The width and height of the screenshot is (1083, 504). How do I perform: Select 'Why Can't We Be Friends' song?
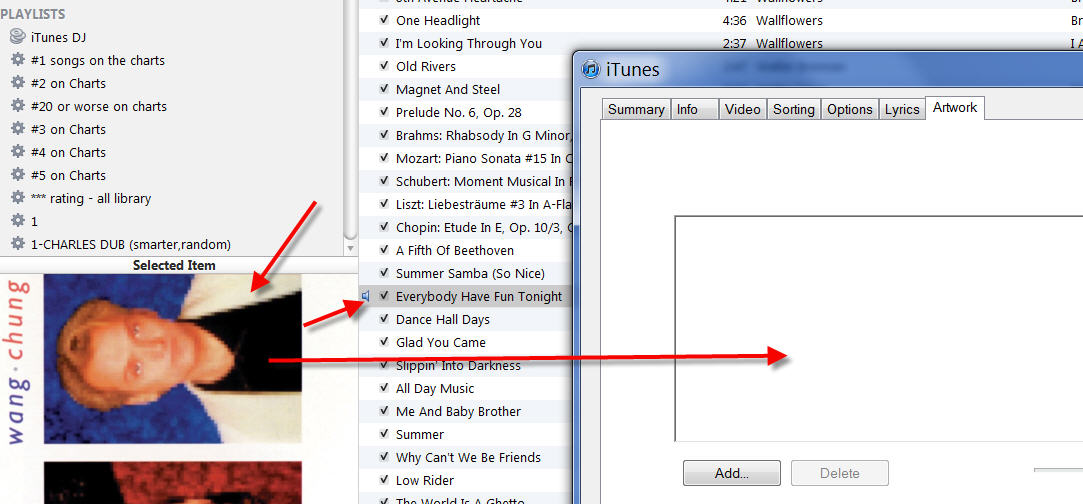pos(468,458)
